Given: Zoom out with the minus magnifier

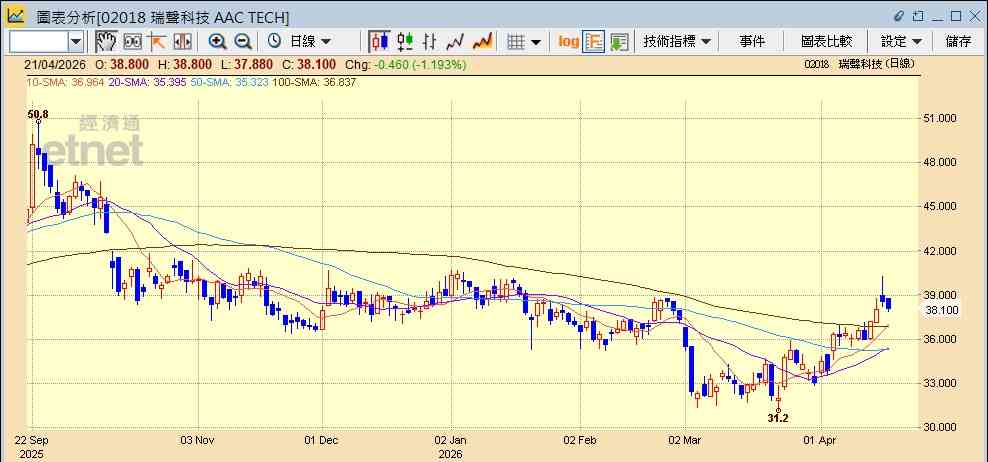Looking at the screenshot, I should pyautogui.click(x=243, y=42).
